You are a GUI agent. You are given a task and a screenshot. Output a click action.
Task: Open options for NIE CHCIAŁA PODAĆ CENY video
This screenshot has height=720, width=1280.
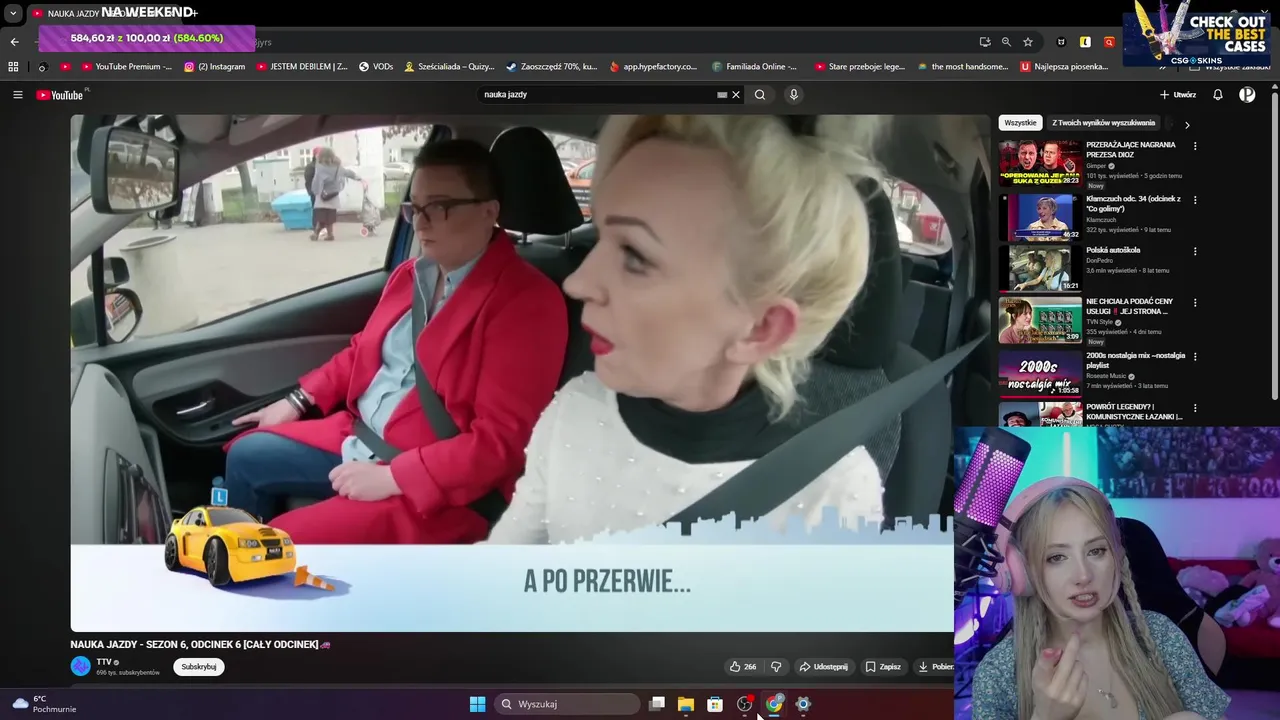tap(1195, 302)
